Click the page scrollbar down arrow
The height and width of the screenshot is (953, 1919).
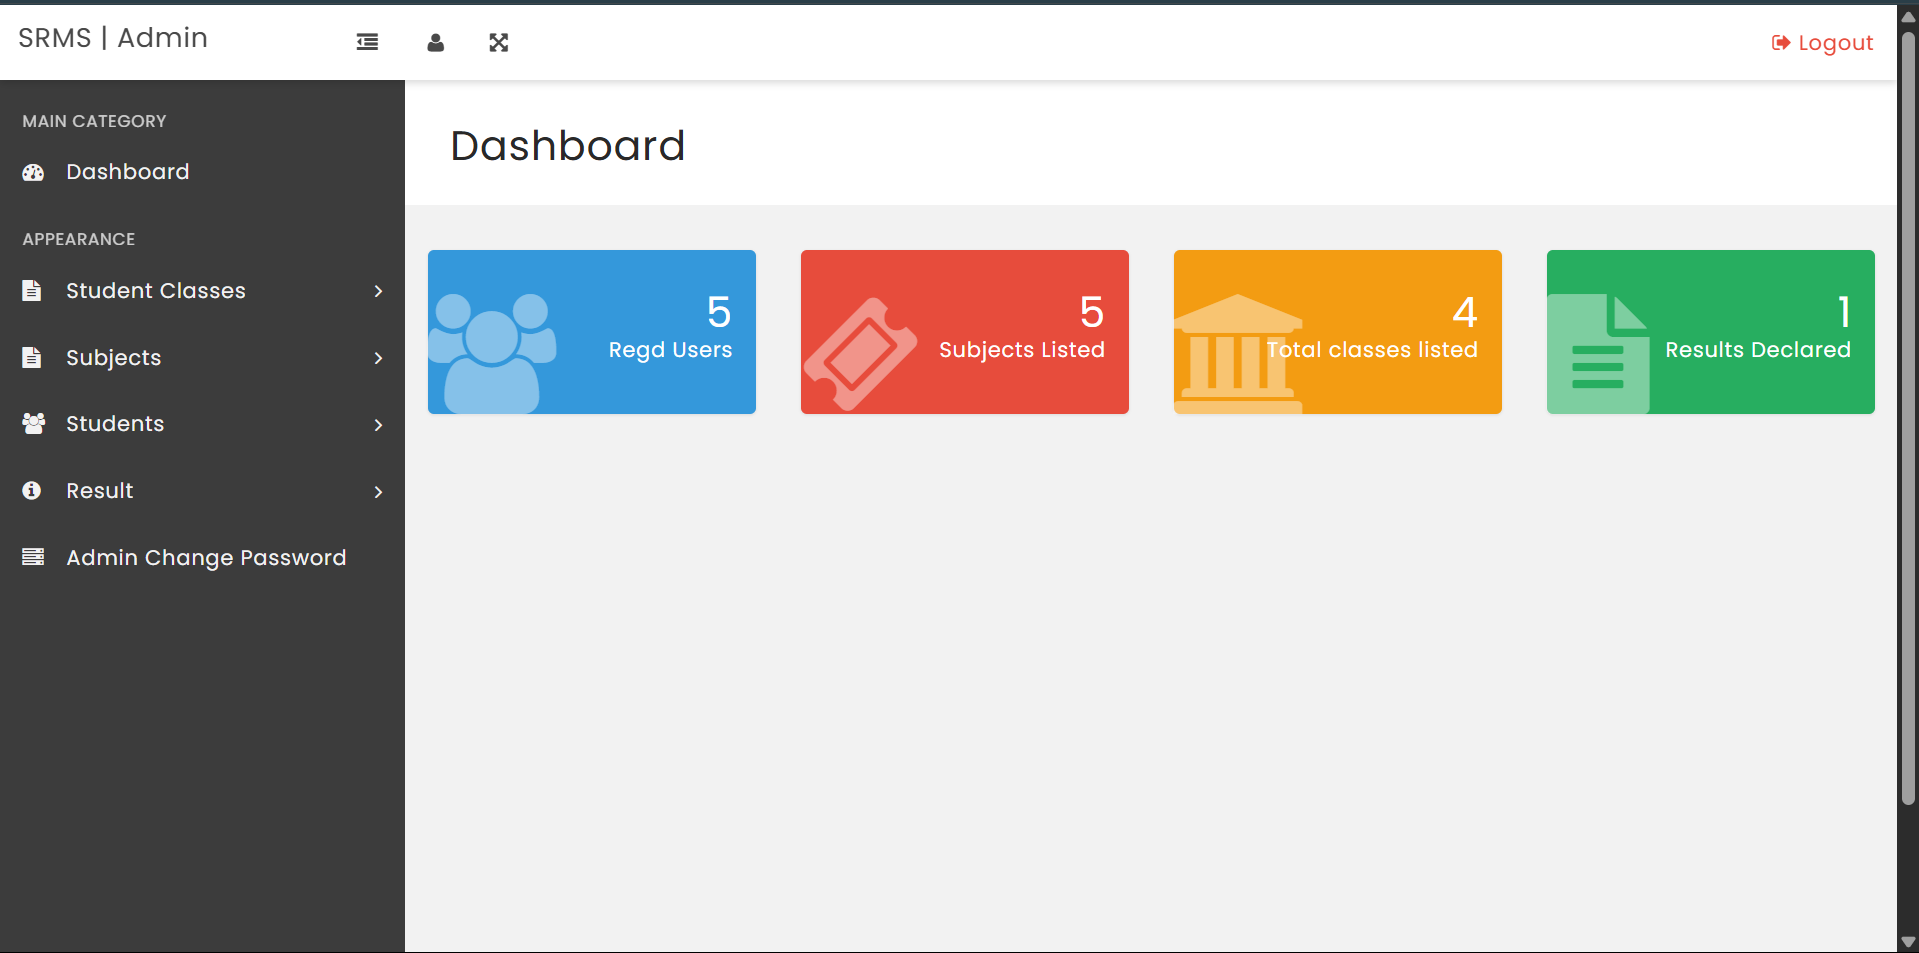coord(1907,942)
